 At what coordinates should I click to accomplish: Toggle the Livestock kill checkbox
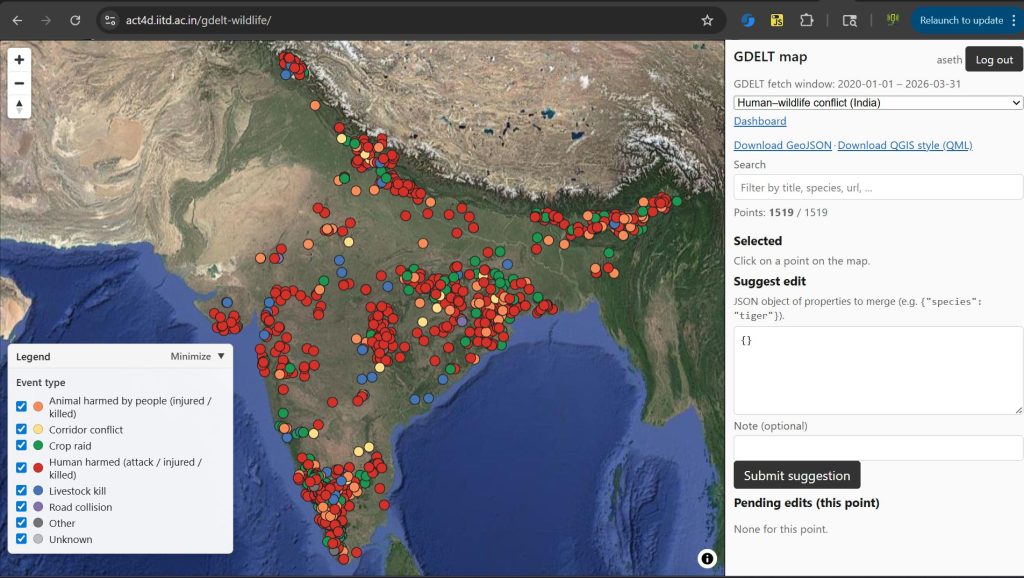coord(22,491)
